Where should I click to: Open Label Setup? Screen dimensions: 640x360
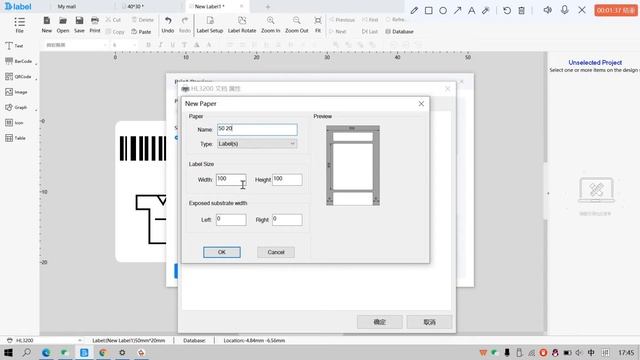(x=210, y=24)
